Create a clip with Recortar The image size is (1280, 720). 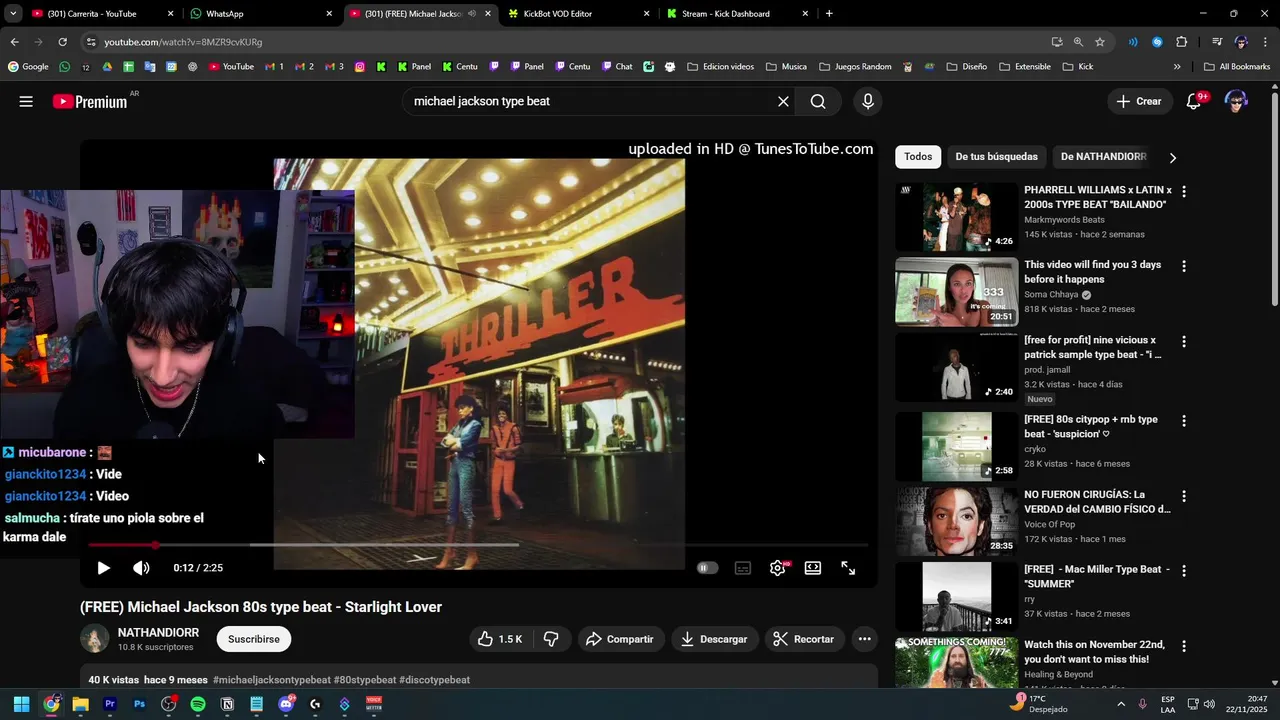pyautogui.click(x=805, y=639)
